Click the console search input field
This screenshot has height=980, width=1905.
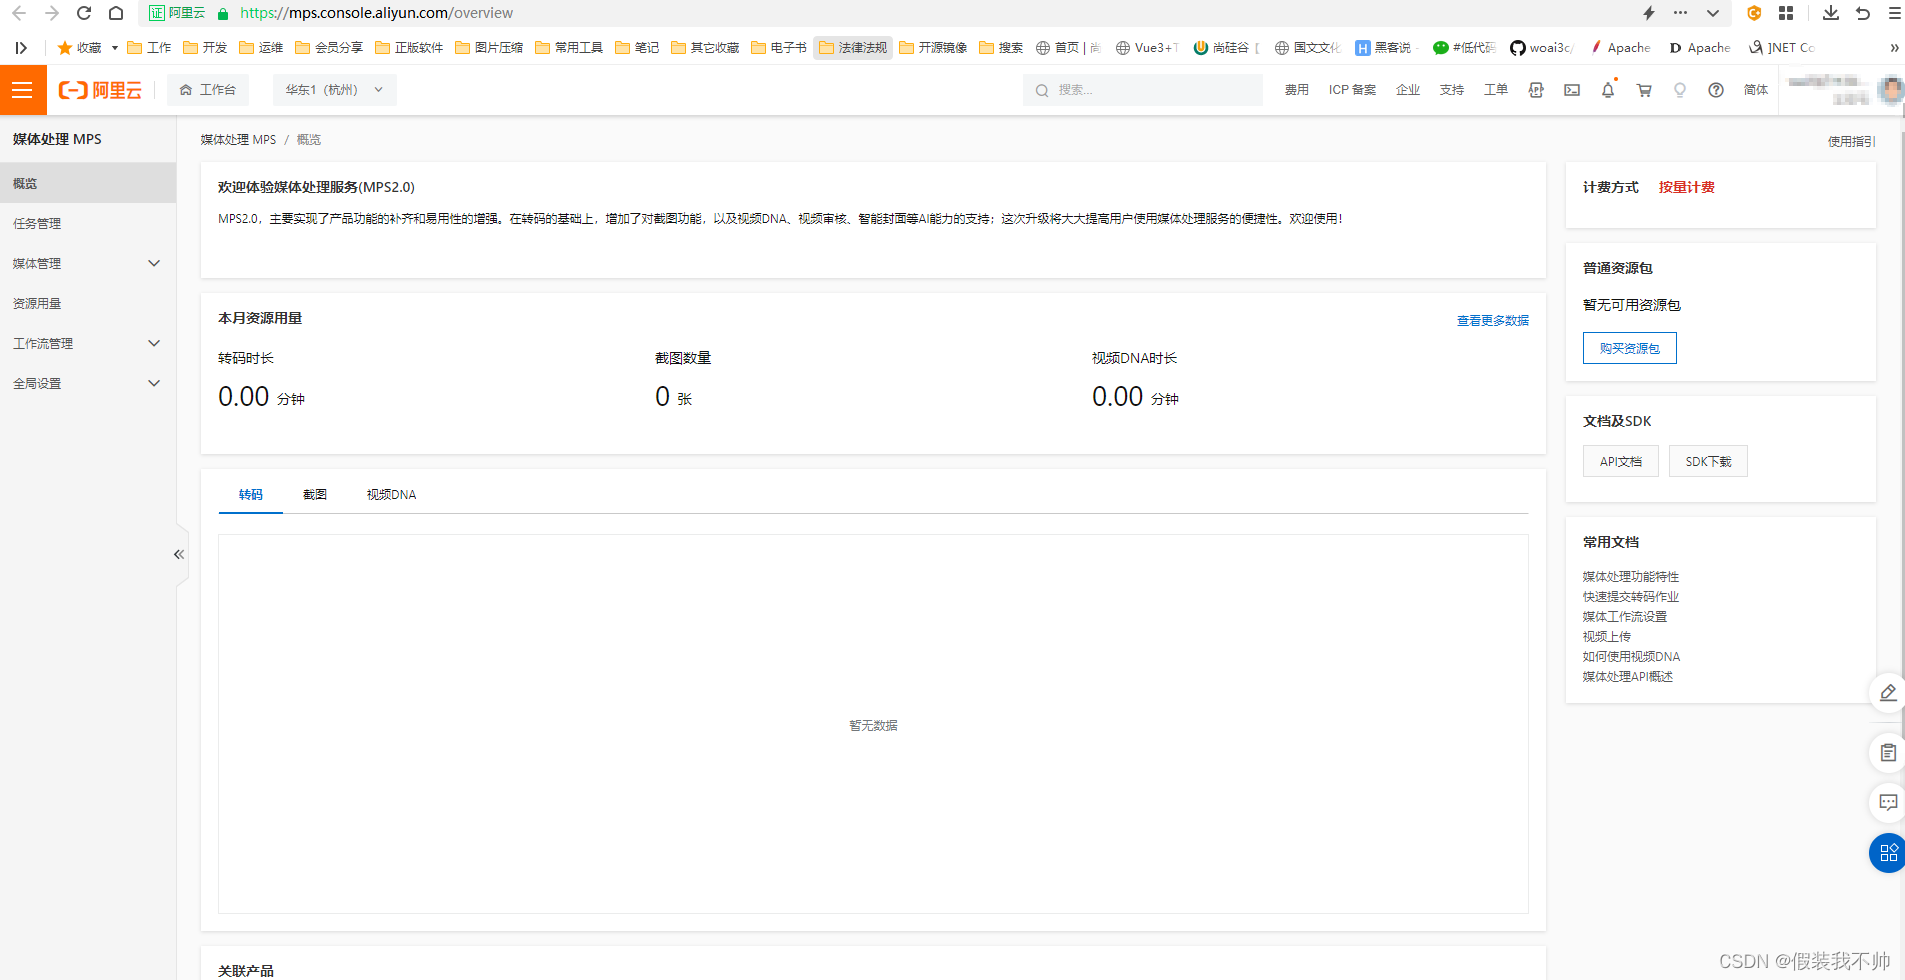(x=1142, y=90)
